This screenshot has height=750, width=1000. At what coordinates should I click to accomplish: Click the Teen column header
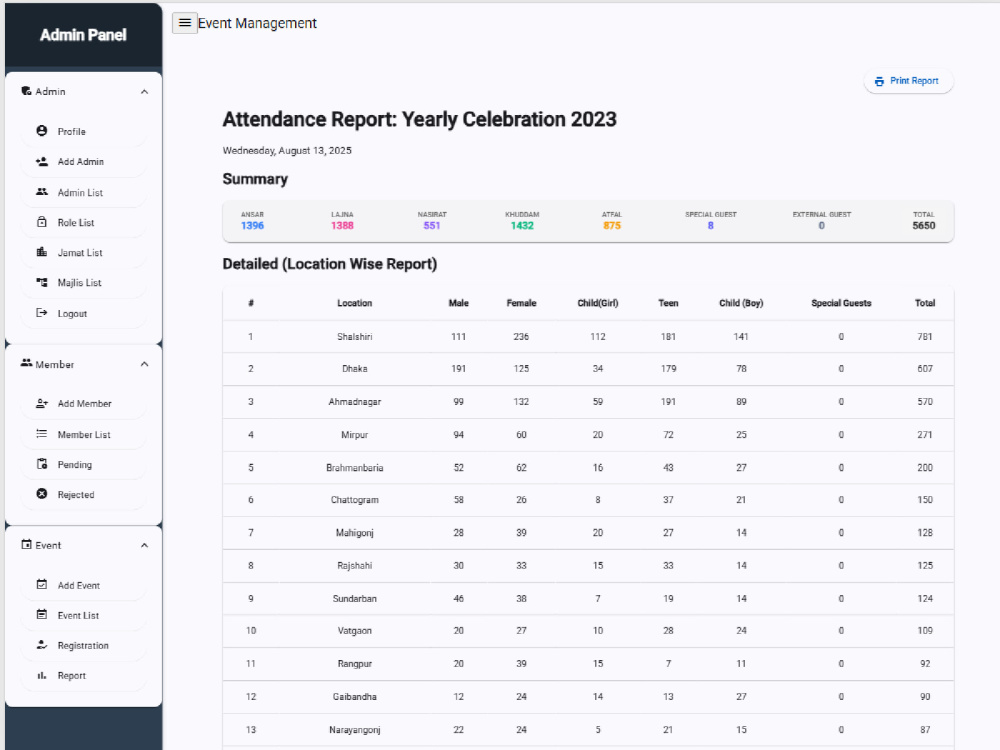tap(668, 303)
